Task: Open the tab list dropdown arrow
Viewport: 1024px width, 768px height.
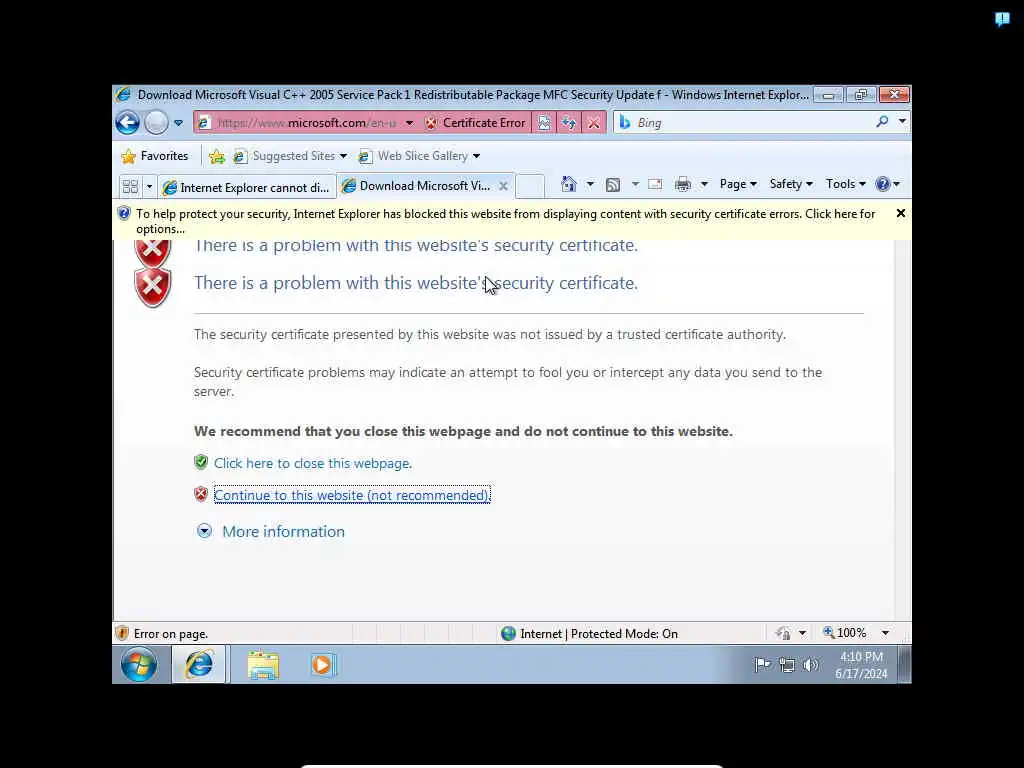Action: 149,187
